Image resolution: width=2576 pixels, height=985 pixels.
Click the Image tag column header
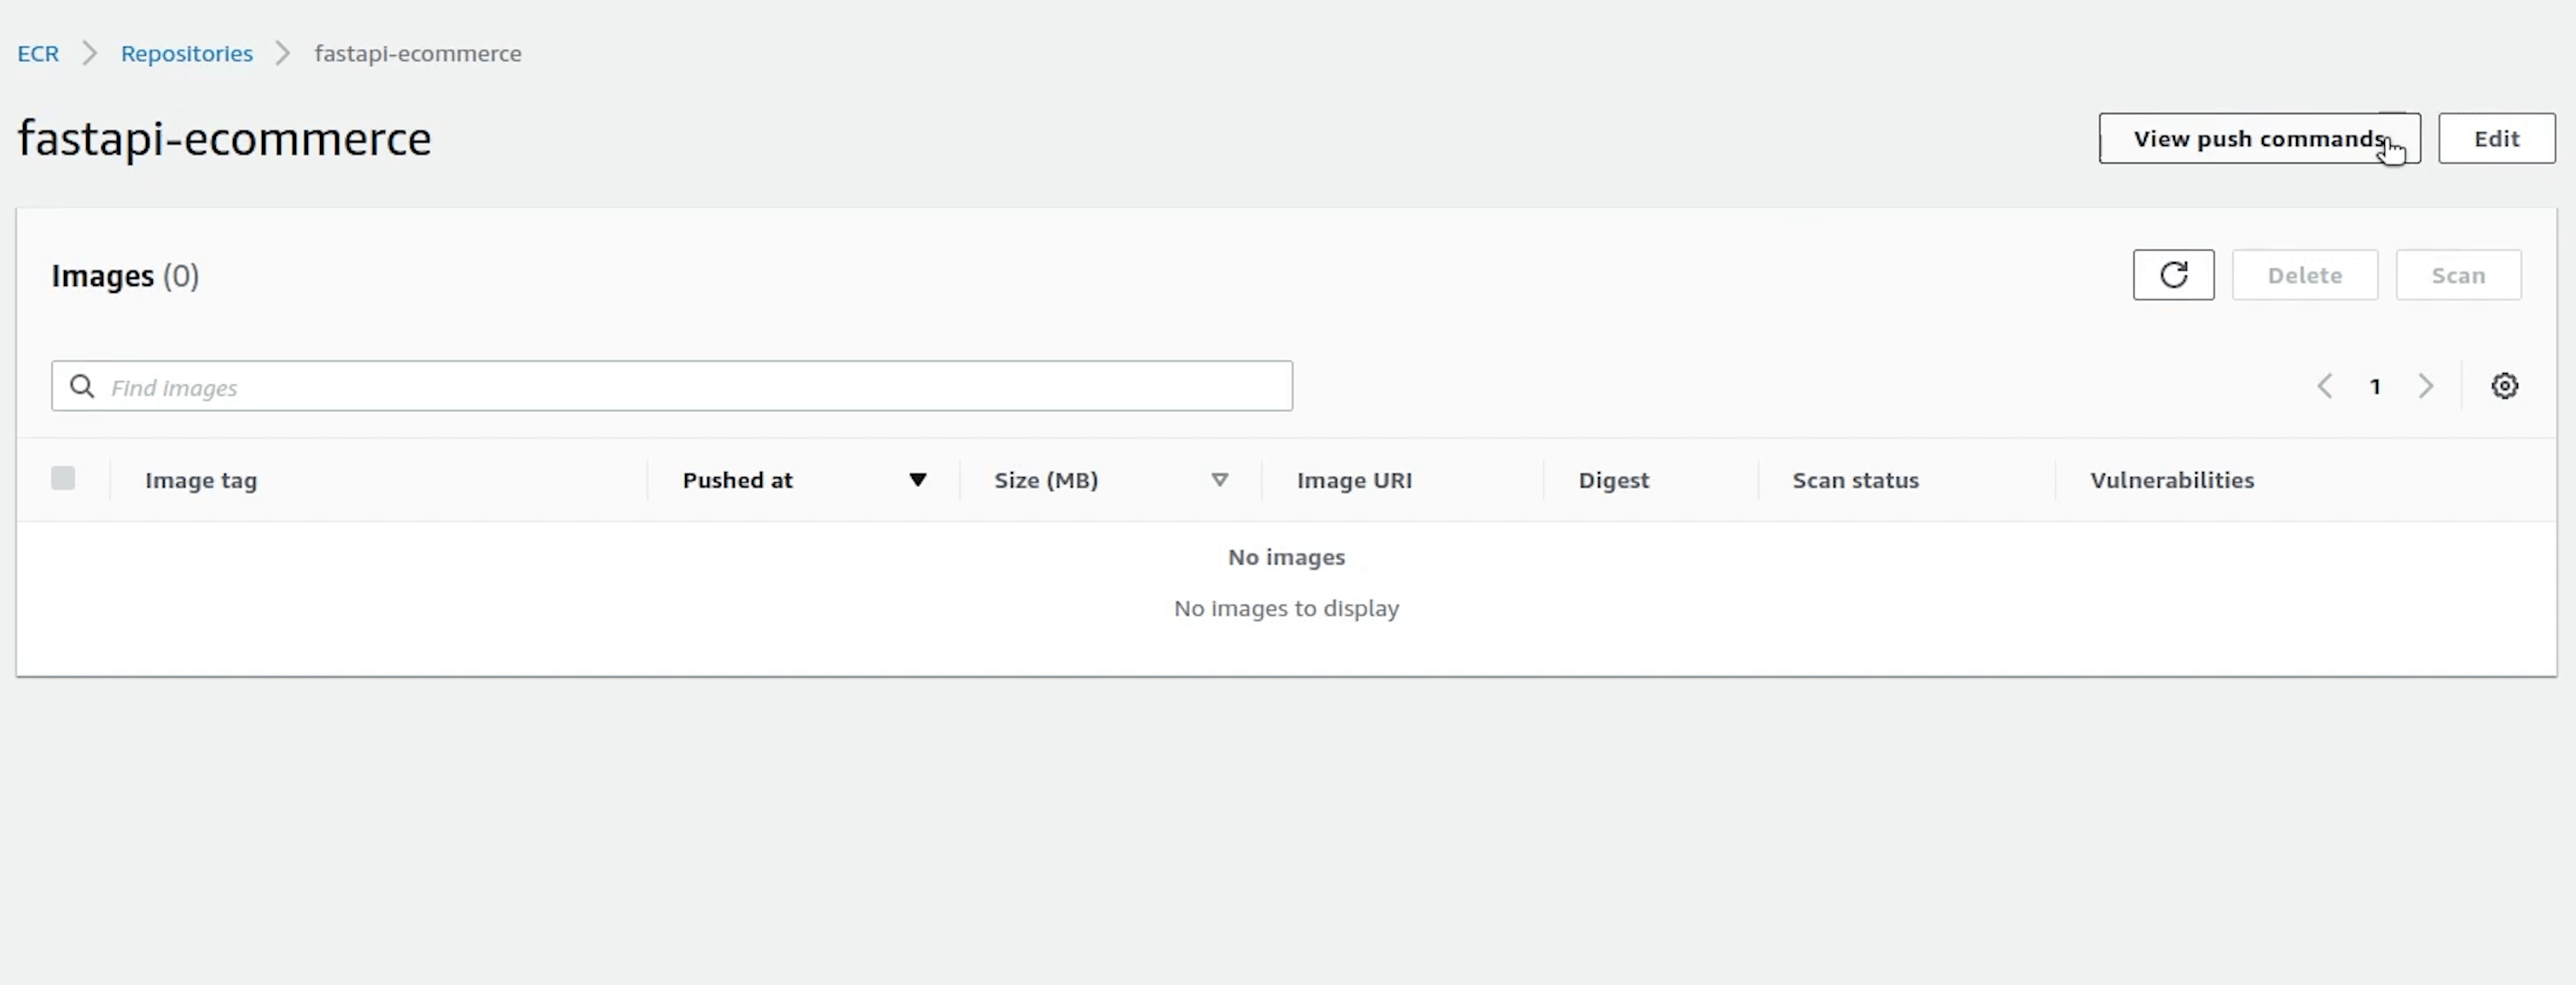[201, 480]
